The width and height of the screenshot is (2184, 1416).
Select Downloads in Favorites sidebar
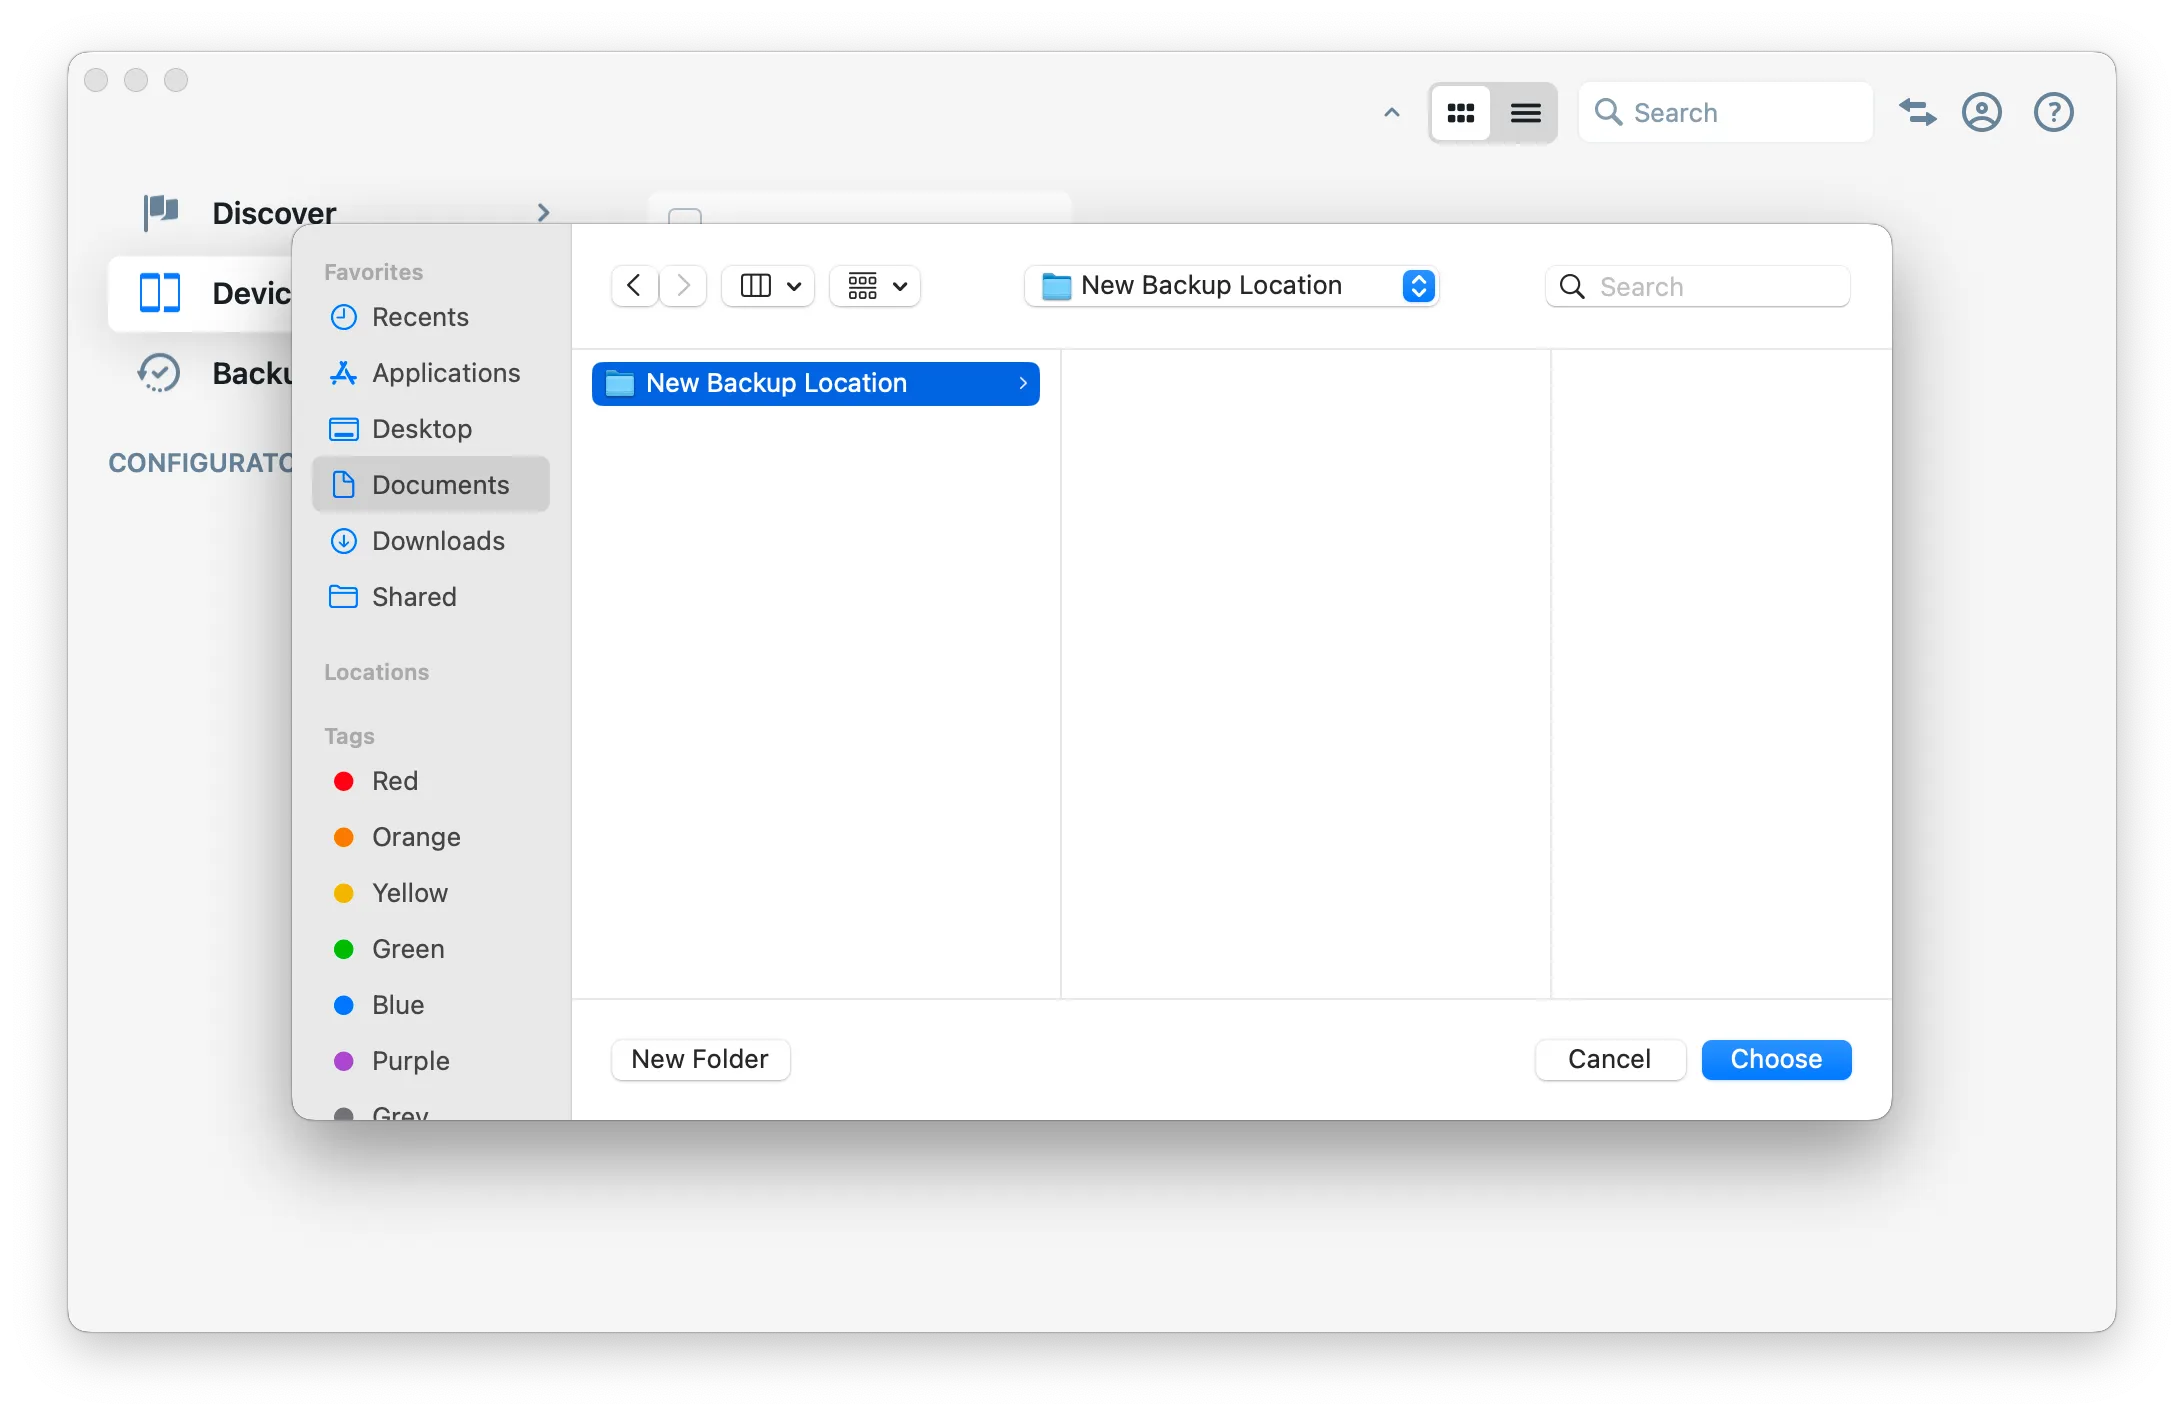(438, 541)
